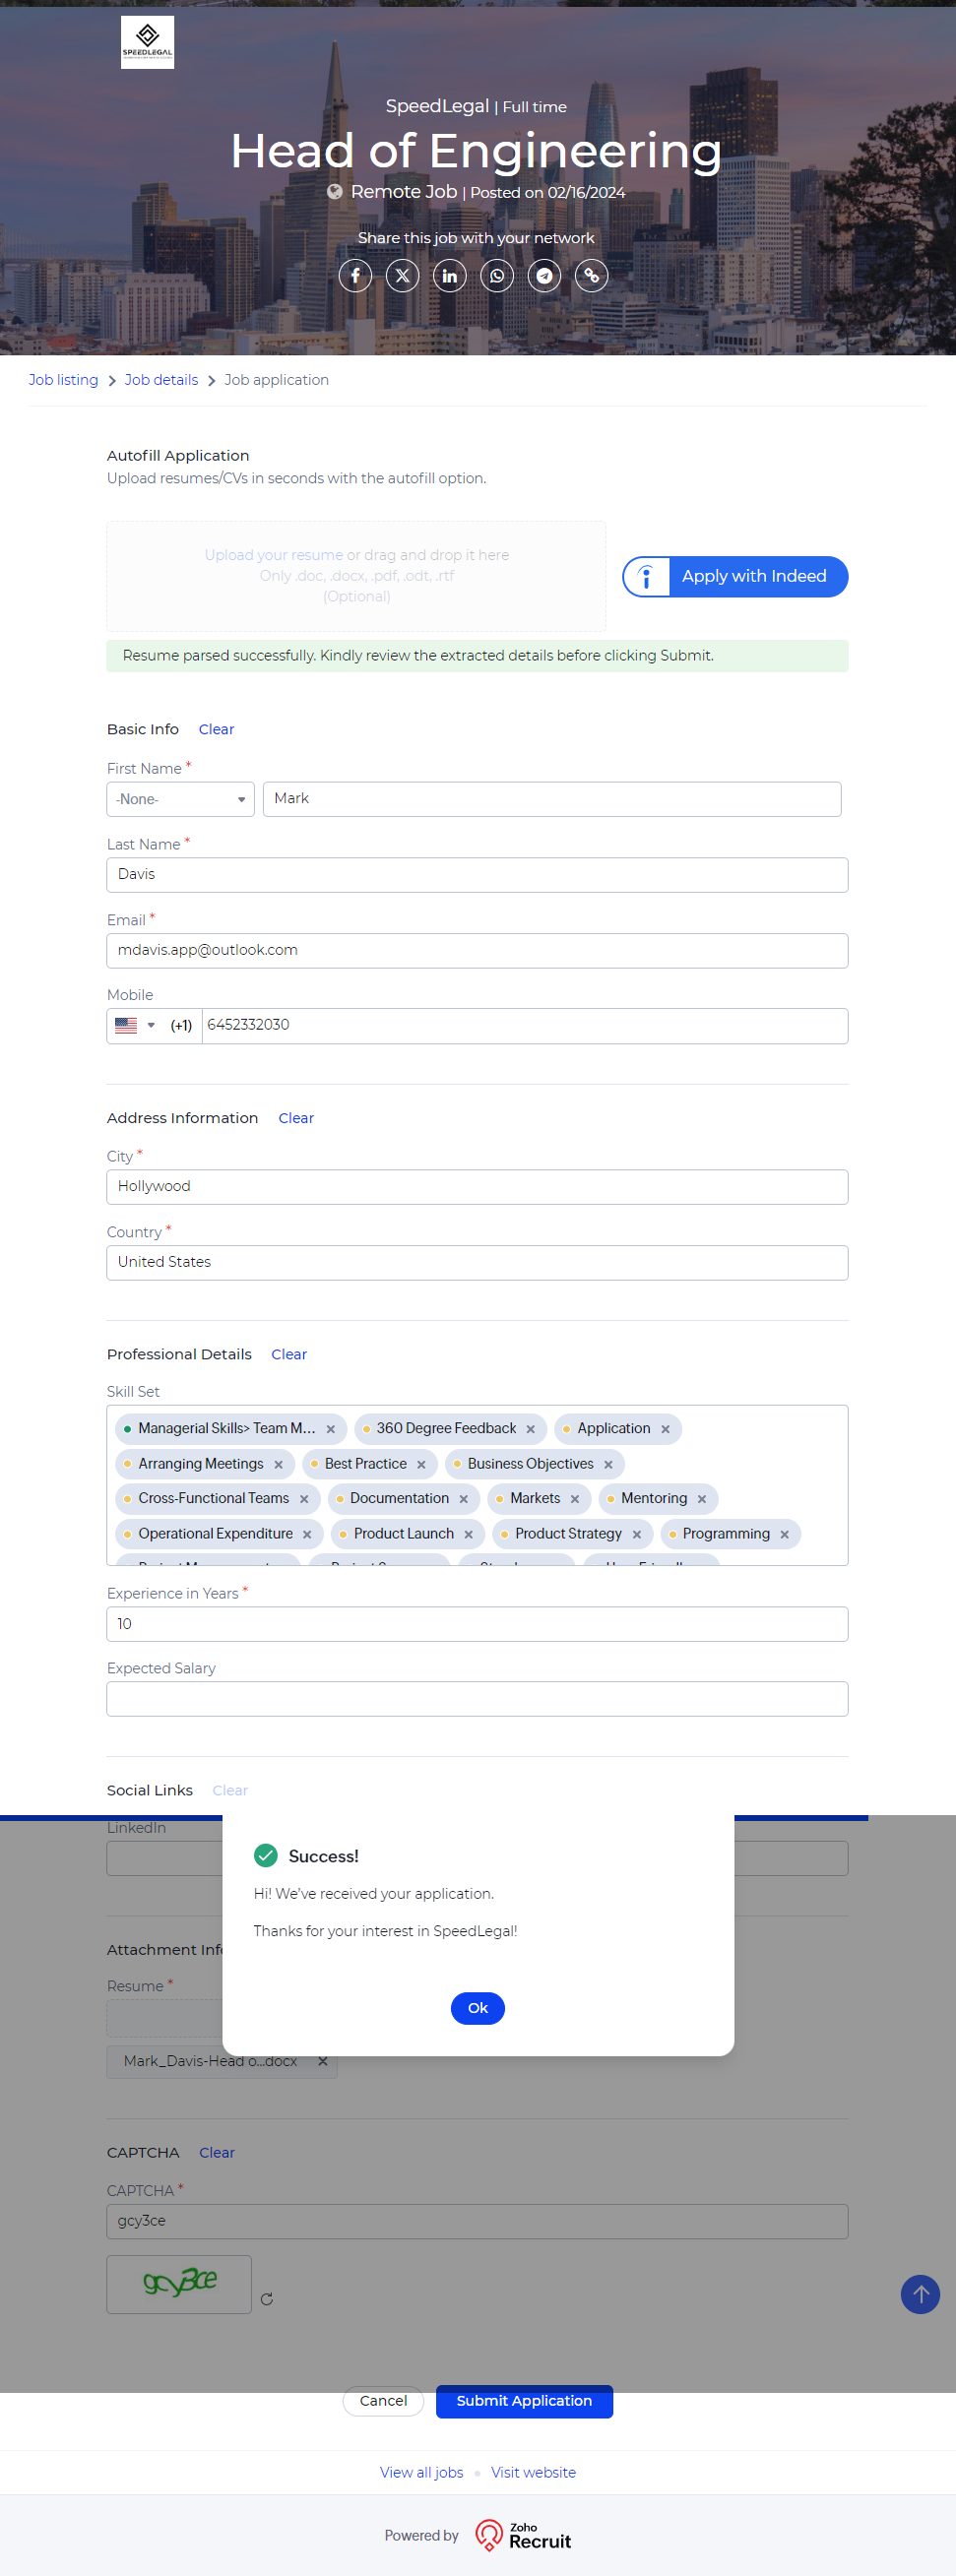Go to Job listing breadcrumb
The height and width of the screenshot is (2576, 956).
63,380
